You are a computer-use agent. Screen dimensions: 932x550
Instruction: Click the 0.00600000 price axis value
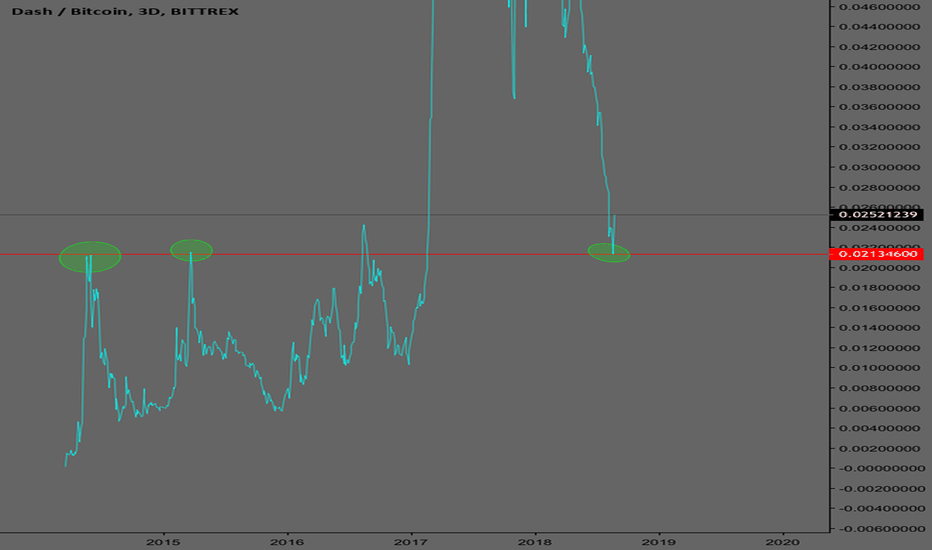[879, 408]
